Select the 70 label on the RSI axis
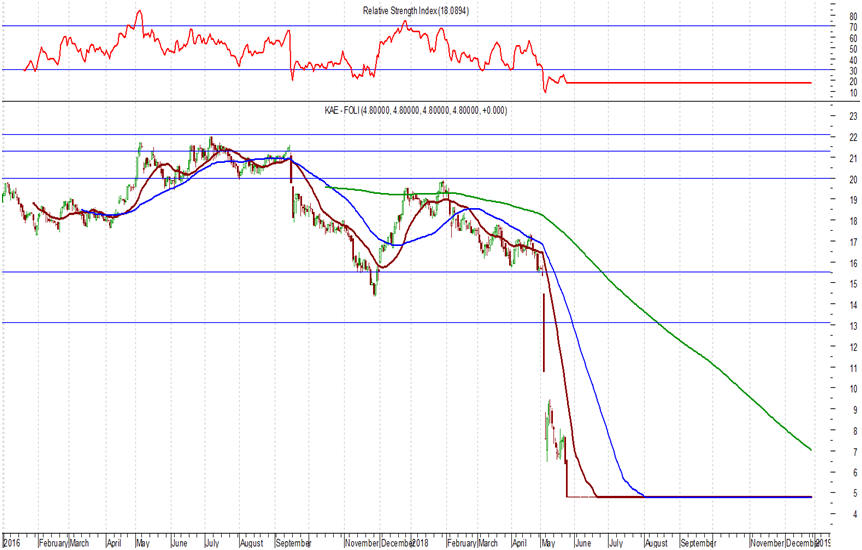862x550 pixels. click(x=853, y=28)
